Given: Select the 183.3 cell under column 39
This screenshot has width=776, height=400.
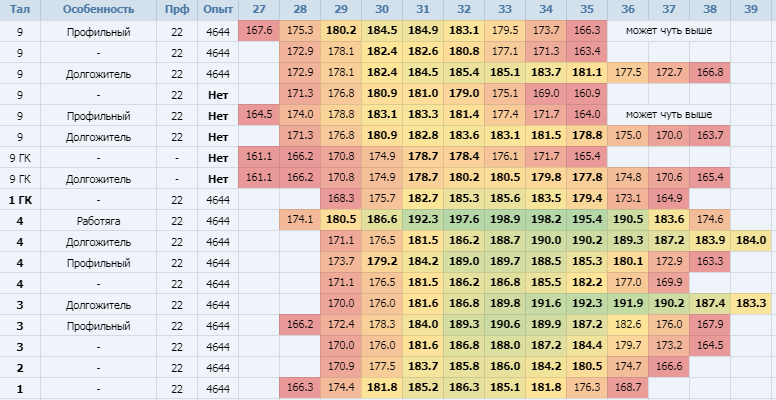Looking at the screenshot, I should 751,304.
